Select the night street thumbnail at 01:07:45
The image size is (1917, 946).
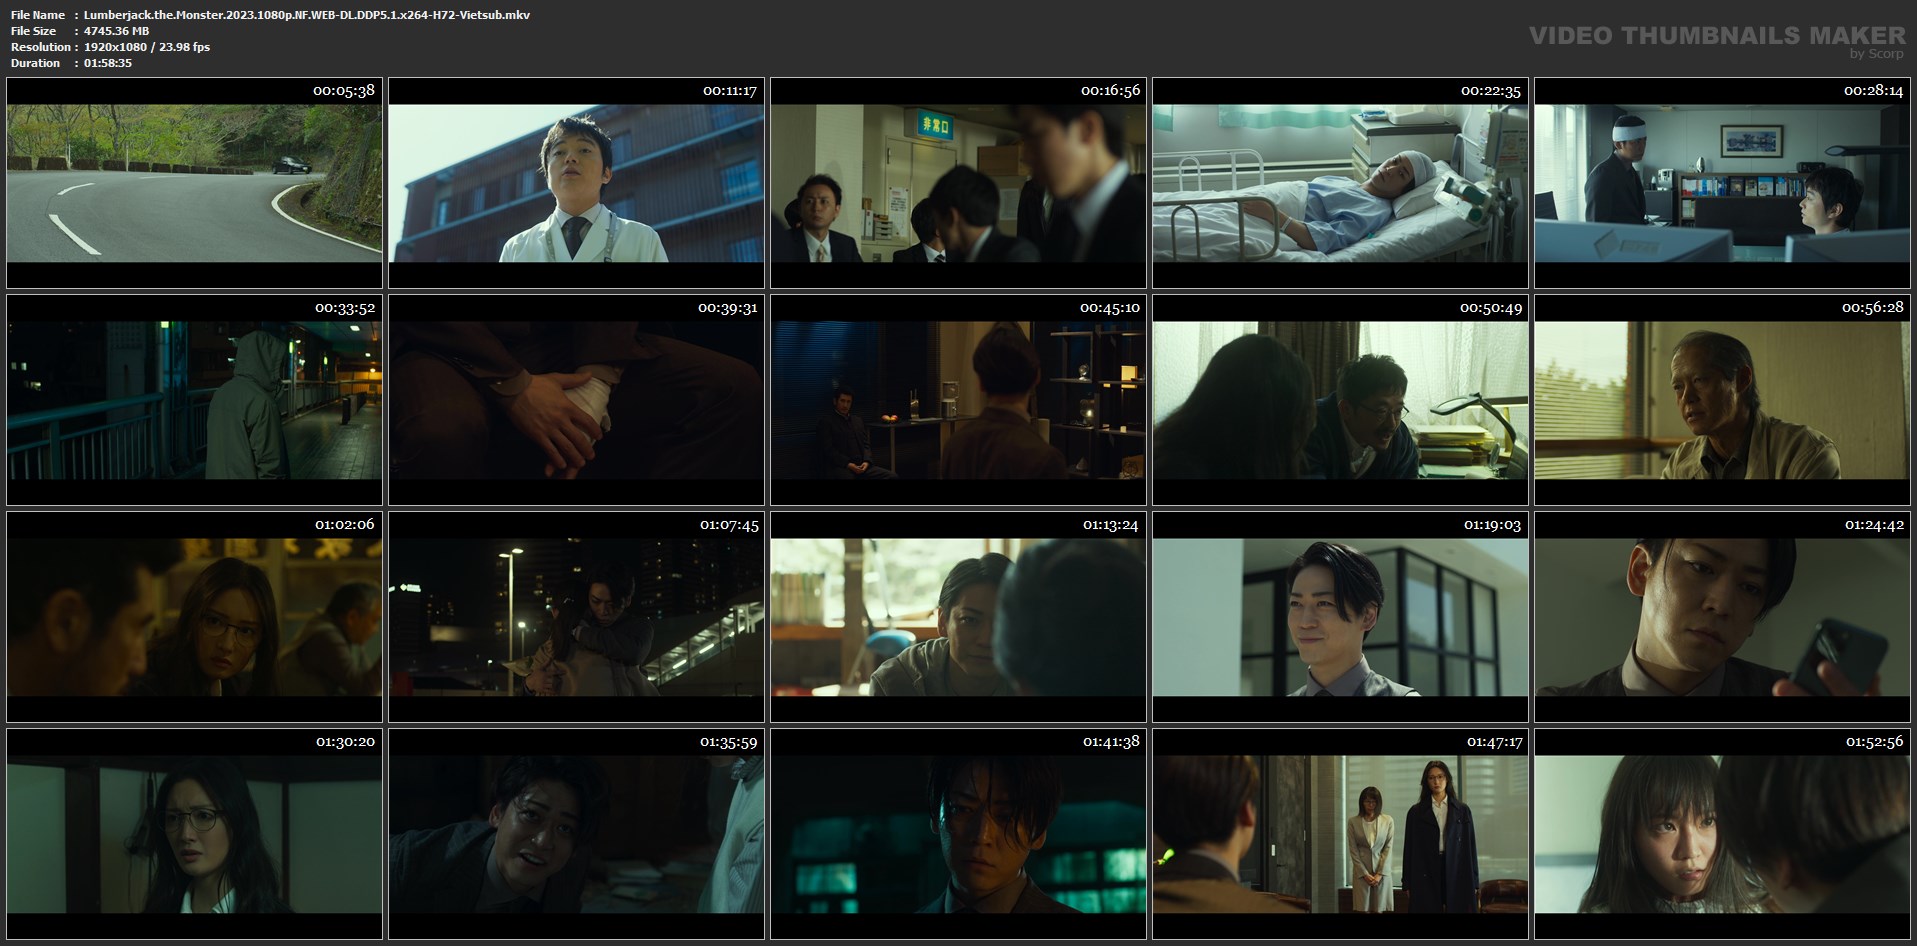576,617
